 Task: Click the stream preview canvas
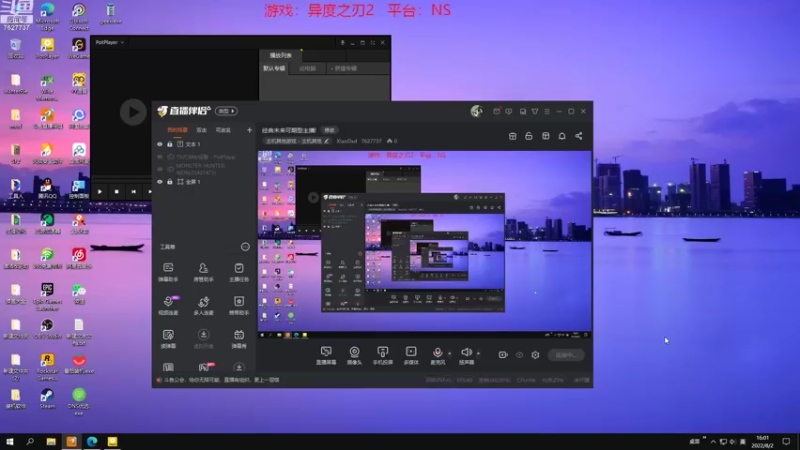click(424, 244)
